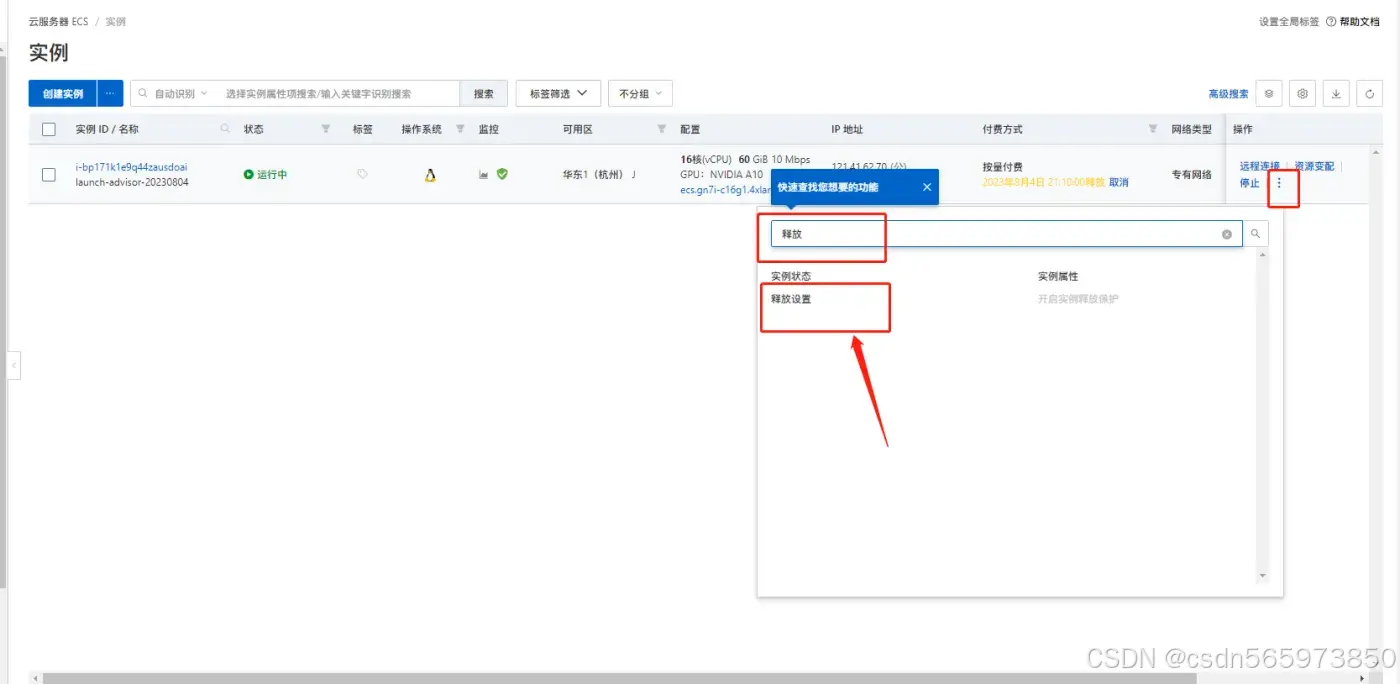Open the global settings gear icon
The width and height of the screenshot is (1400, 684).
[x=1302, y=93]
